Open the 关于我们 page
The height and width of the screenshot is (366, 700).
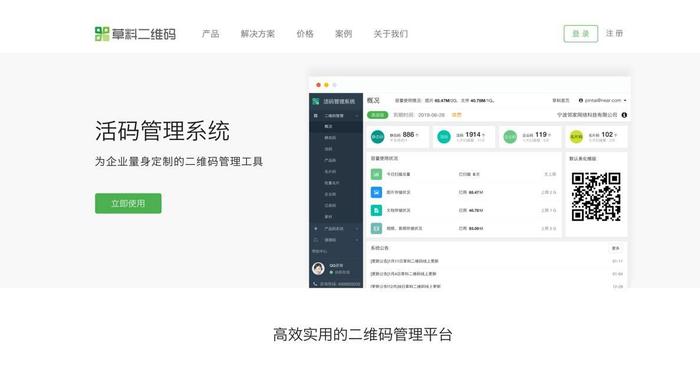pyautogui.click(x=391, y=33)
